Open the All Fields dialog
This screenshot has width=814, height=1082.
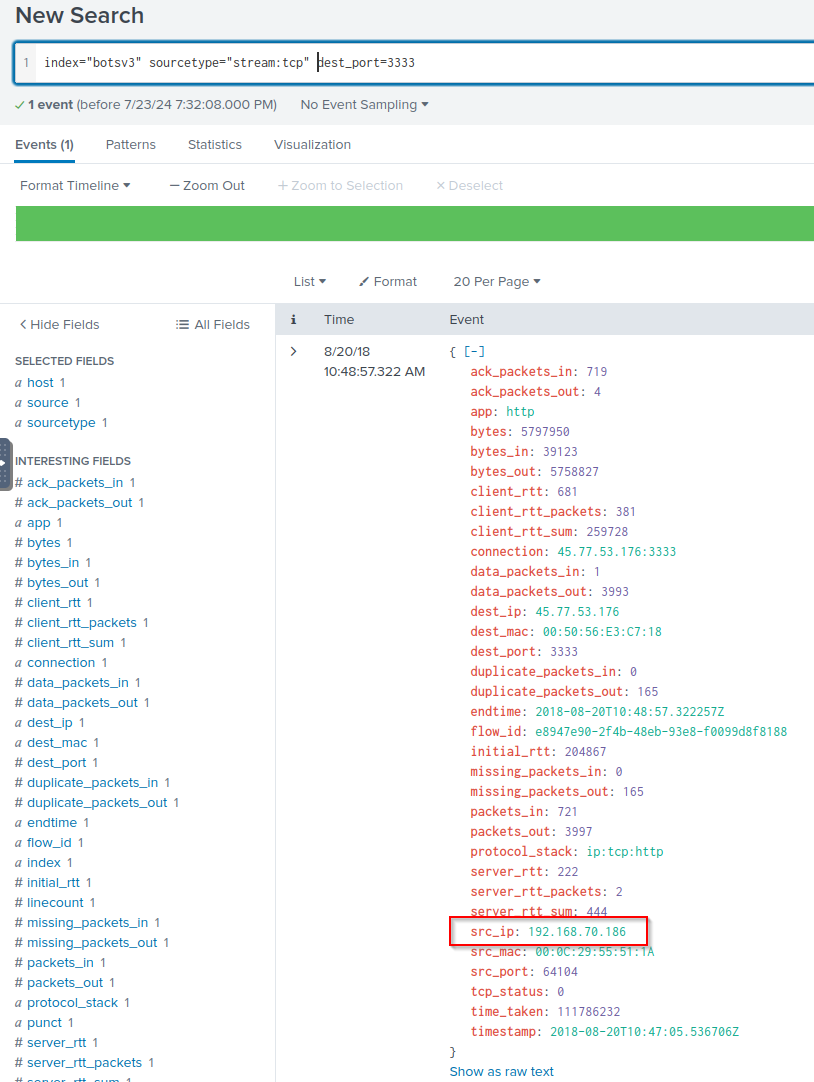coord(212,324)
